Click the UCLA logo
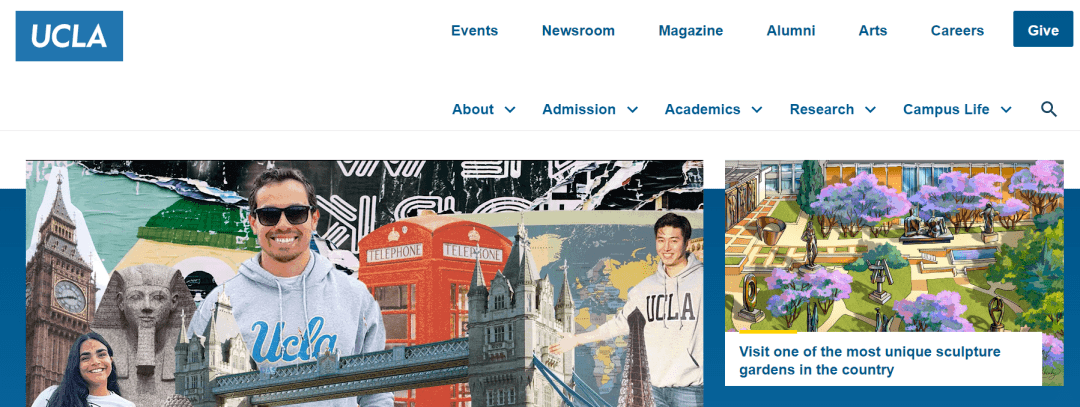This screenshot has height=407, width=1080. click(70, 36)
